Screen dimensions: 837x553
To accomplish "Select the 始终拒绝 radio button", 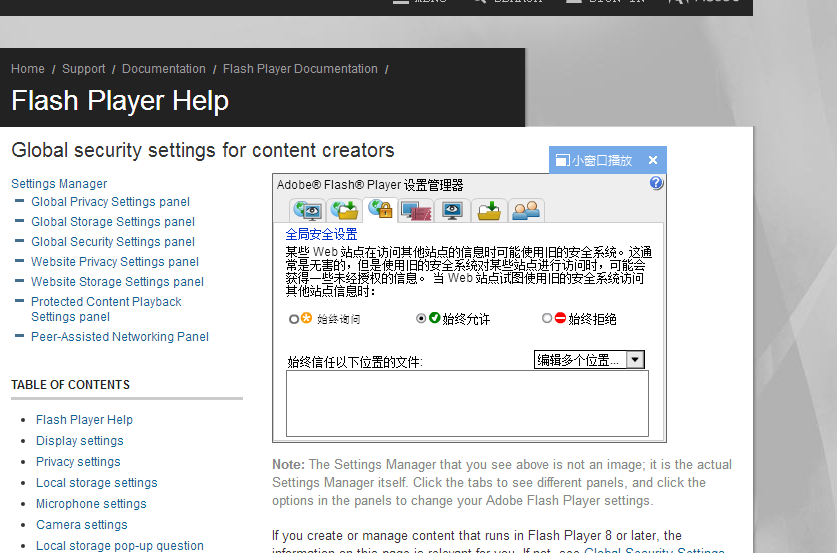I will coord(547,318).
